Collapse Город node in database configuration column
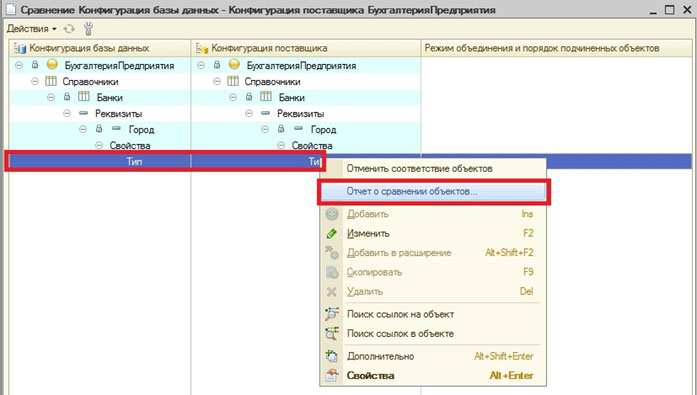The image size is (697, 395). pos(83,129)
